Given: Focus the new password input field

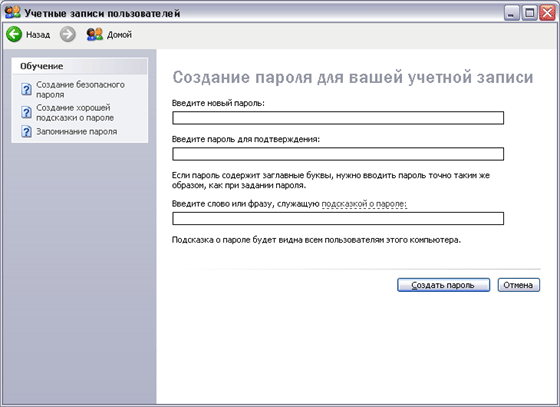Looking at the screenshot, I should 338,118.
